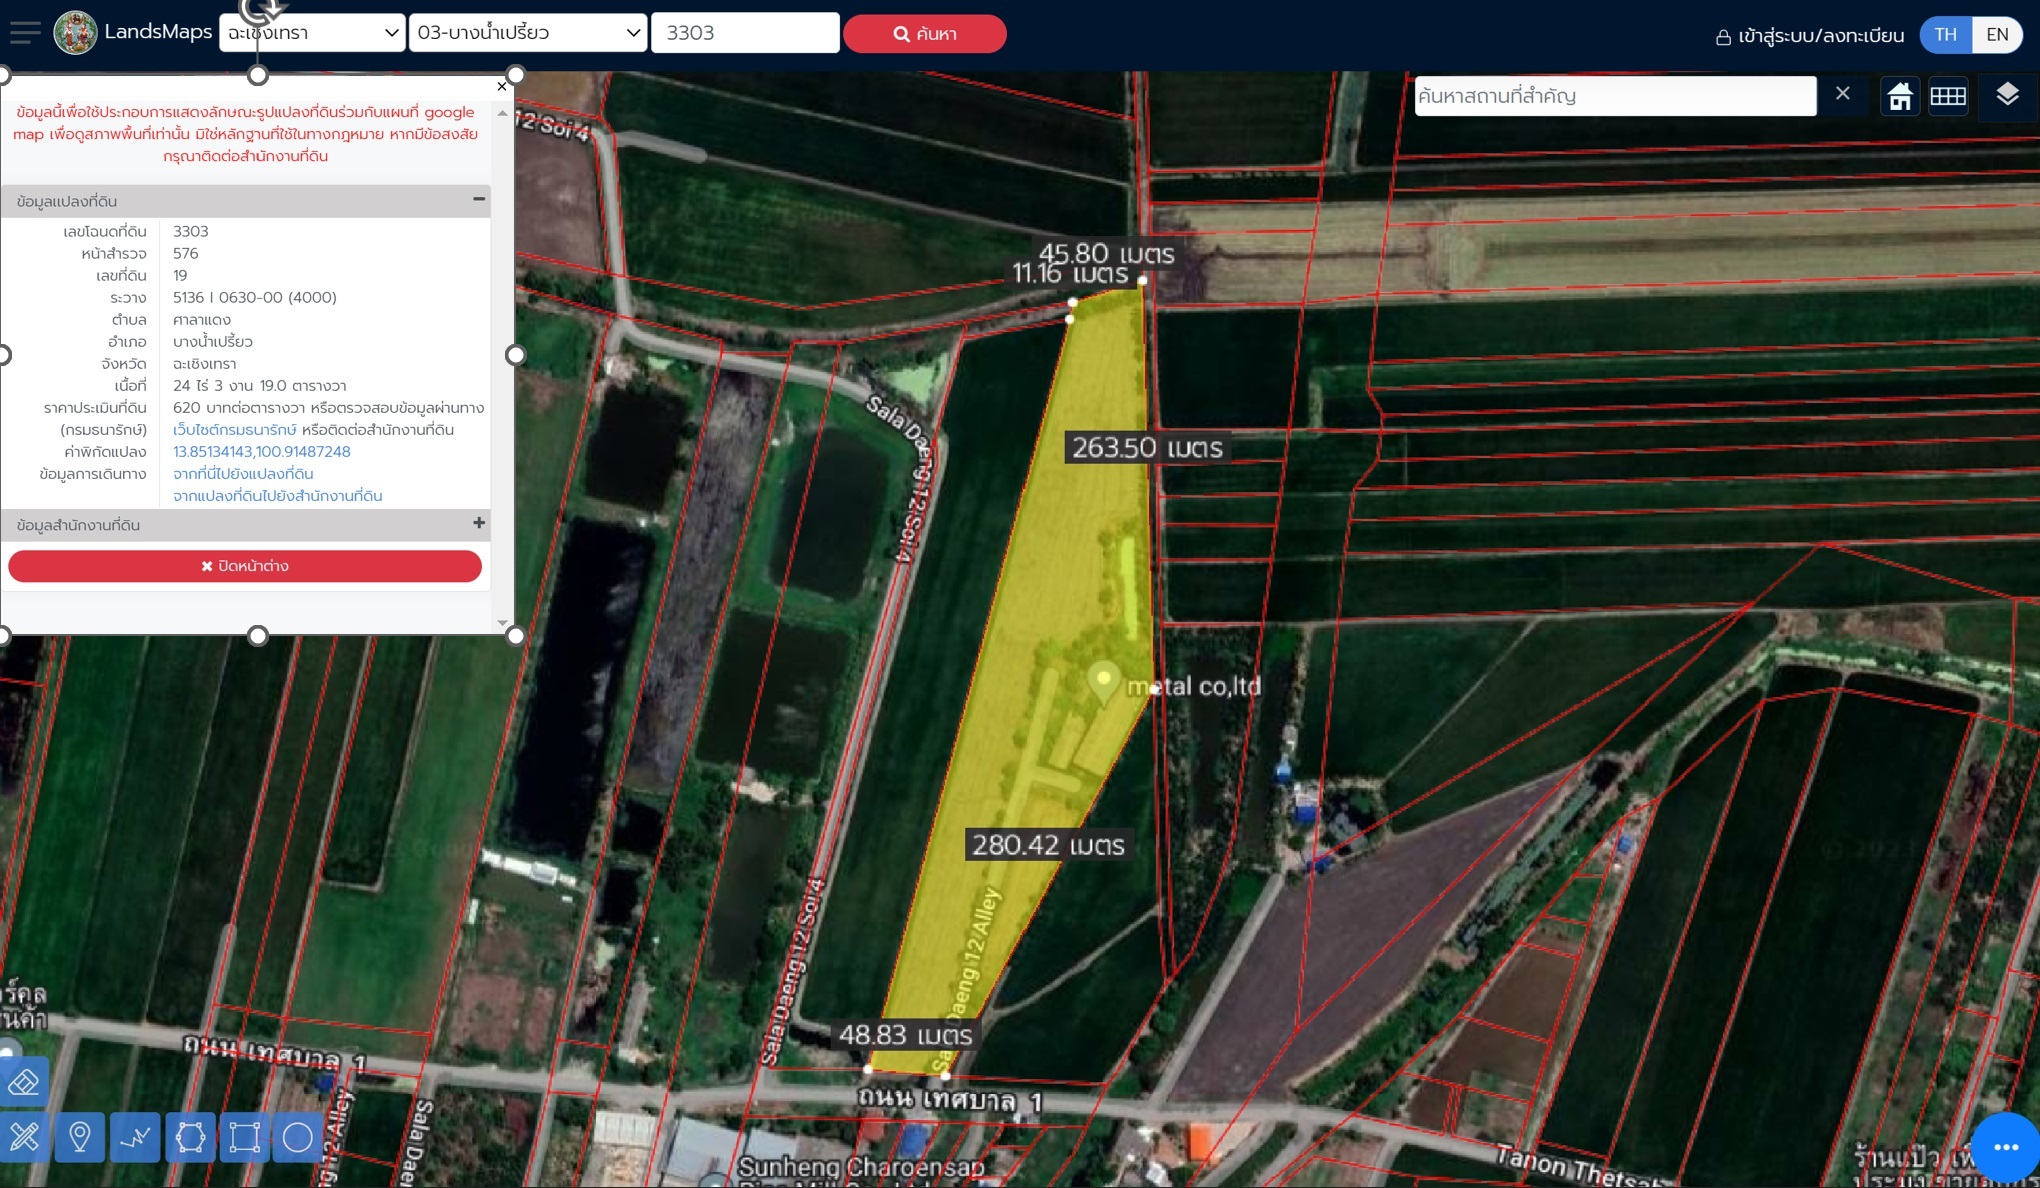Screen dimensions: 2040x1188
Task: Click the home map view icon
Action: coord(1900,96)
